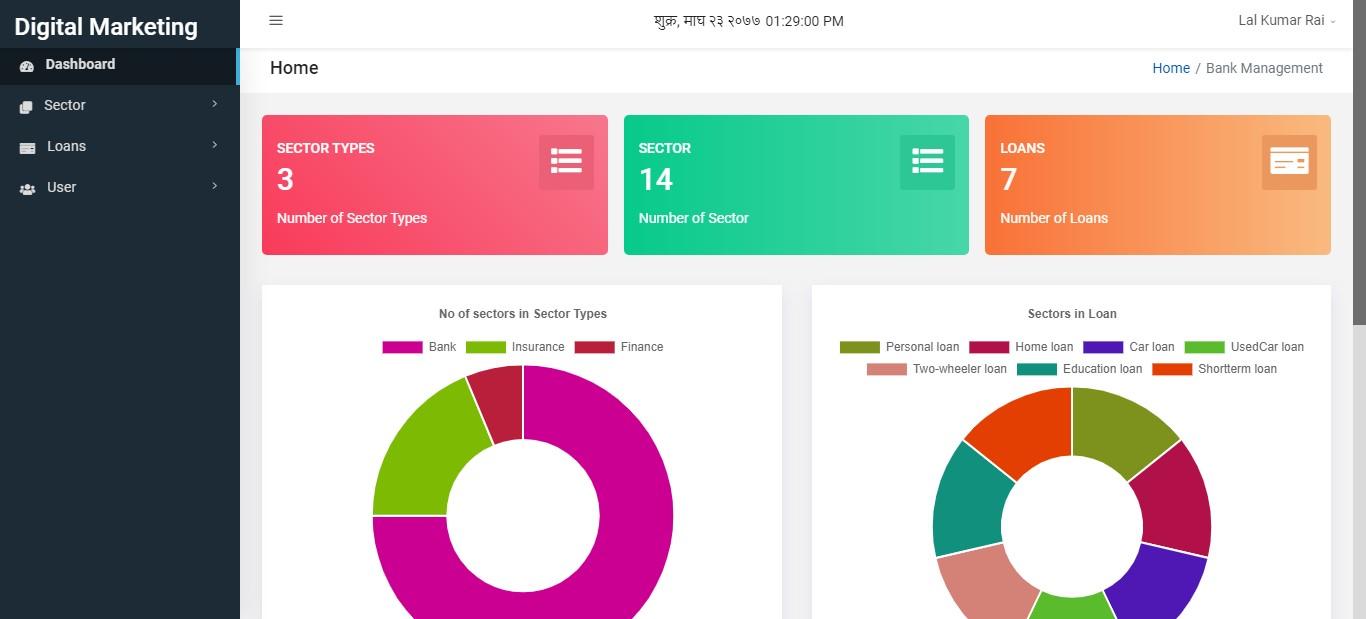Click the Loans count 7

click(1009, 179)
